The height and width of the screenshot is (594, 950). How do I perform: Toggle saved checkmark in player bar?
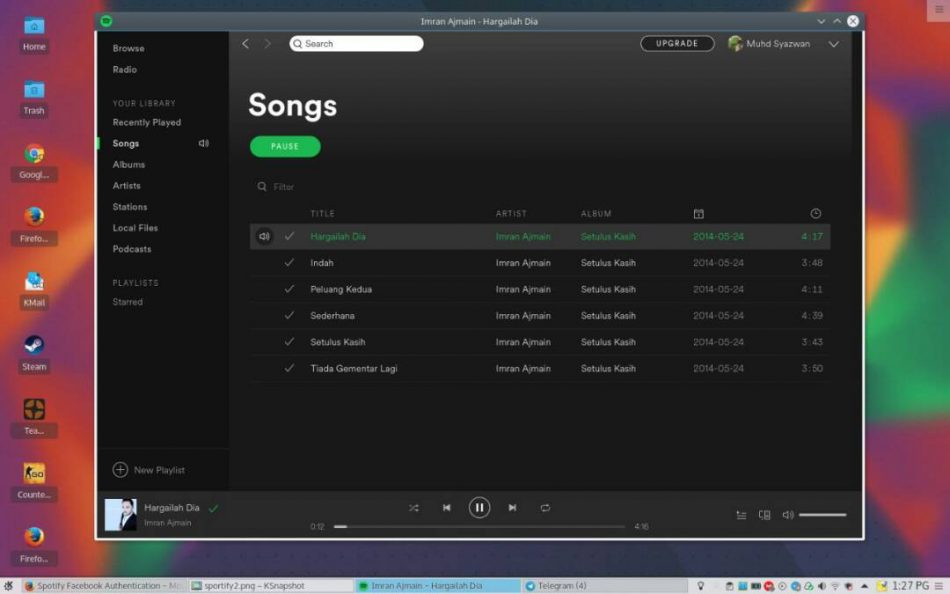pos(213,509)
